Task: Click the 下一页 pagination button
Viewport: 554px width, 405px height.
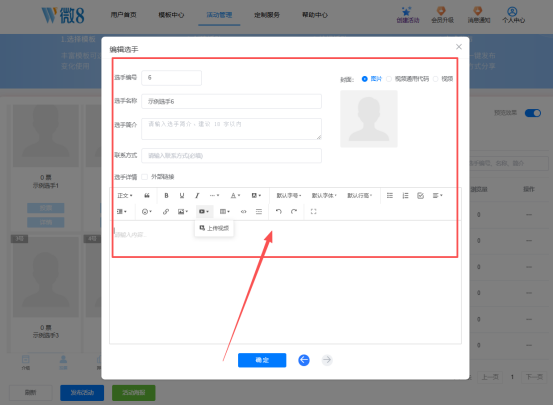Action: point(534,377)
